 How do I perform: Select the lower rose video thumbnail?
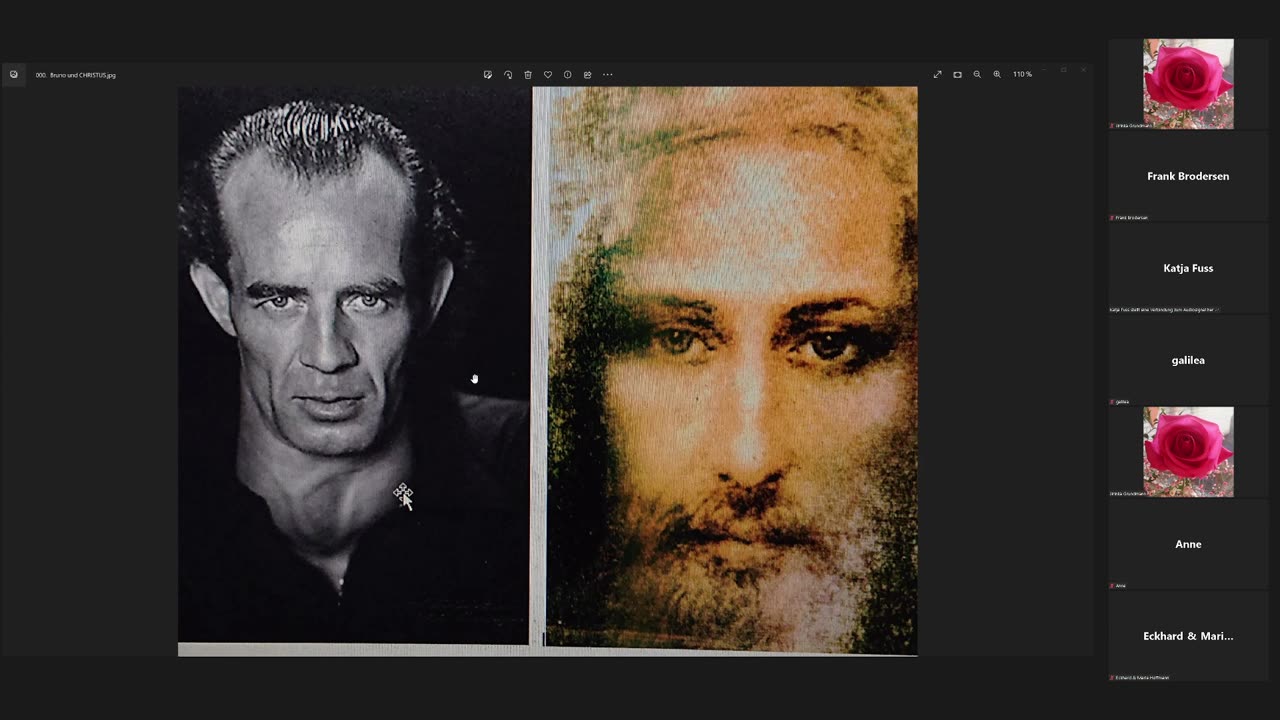pos(1188,452)
